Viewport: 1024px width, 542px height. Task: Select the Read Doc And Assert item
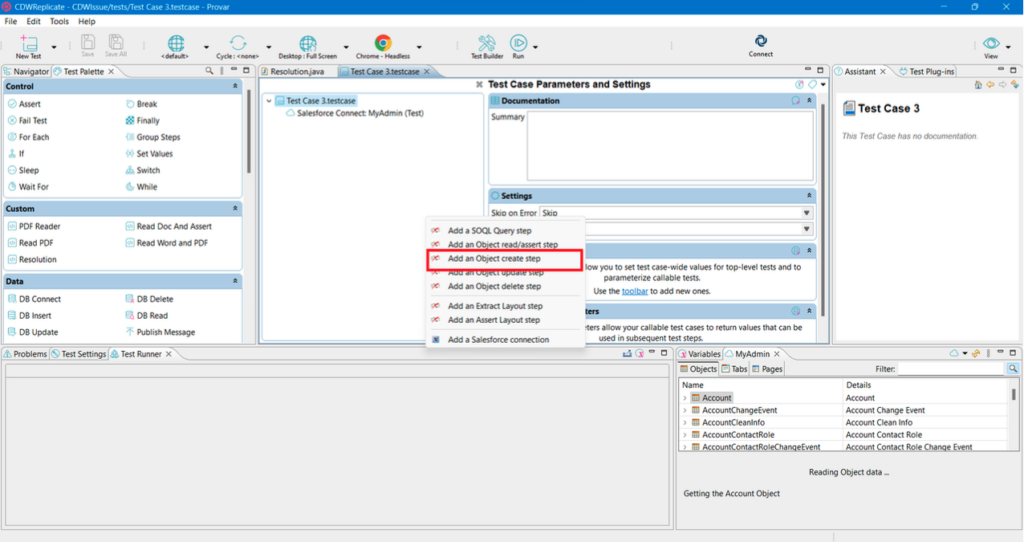(168, 226)
